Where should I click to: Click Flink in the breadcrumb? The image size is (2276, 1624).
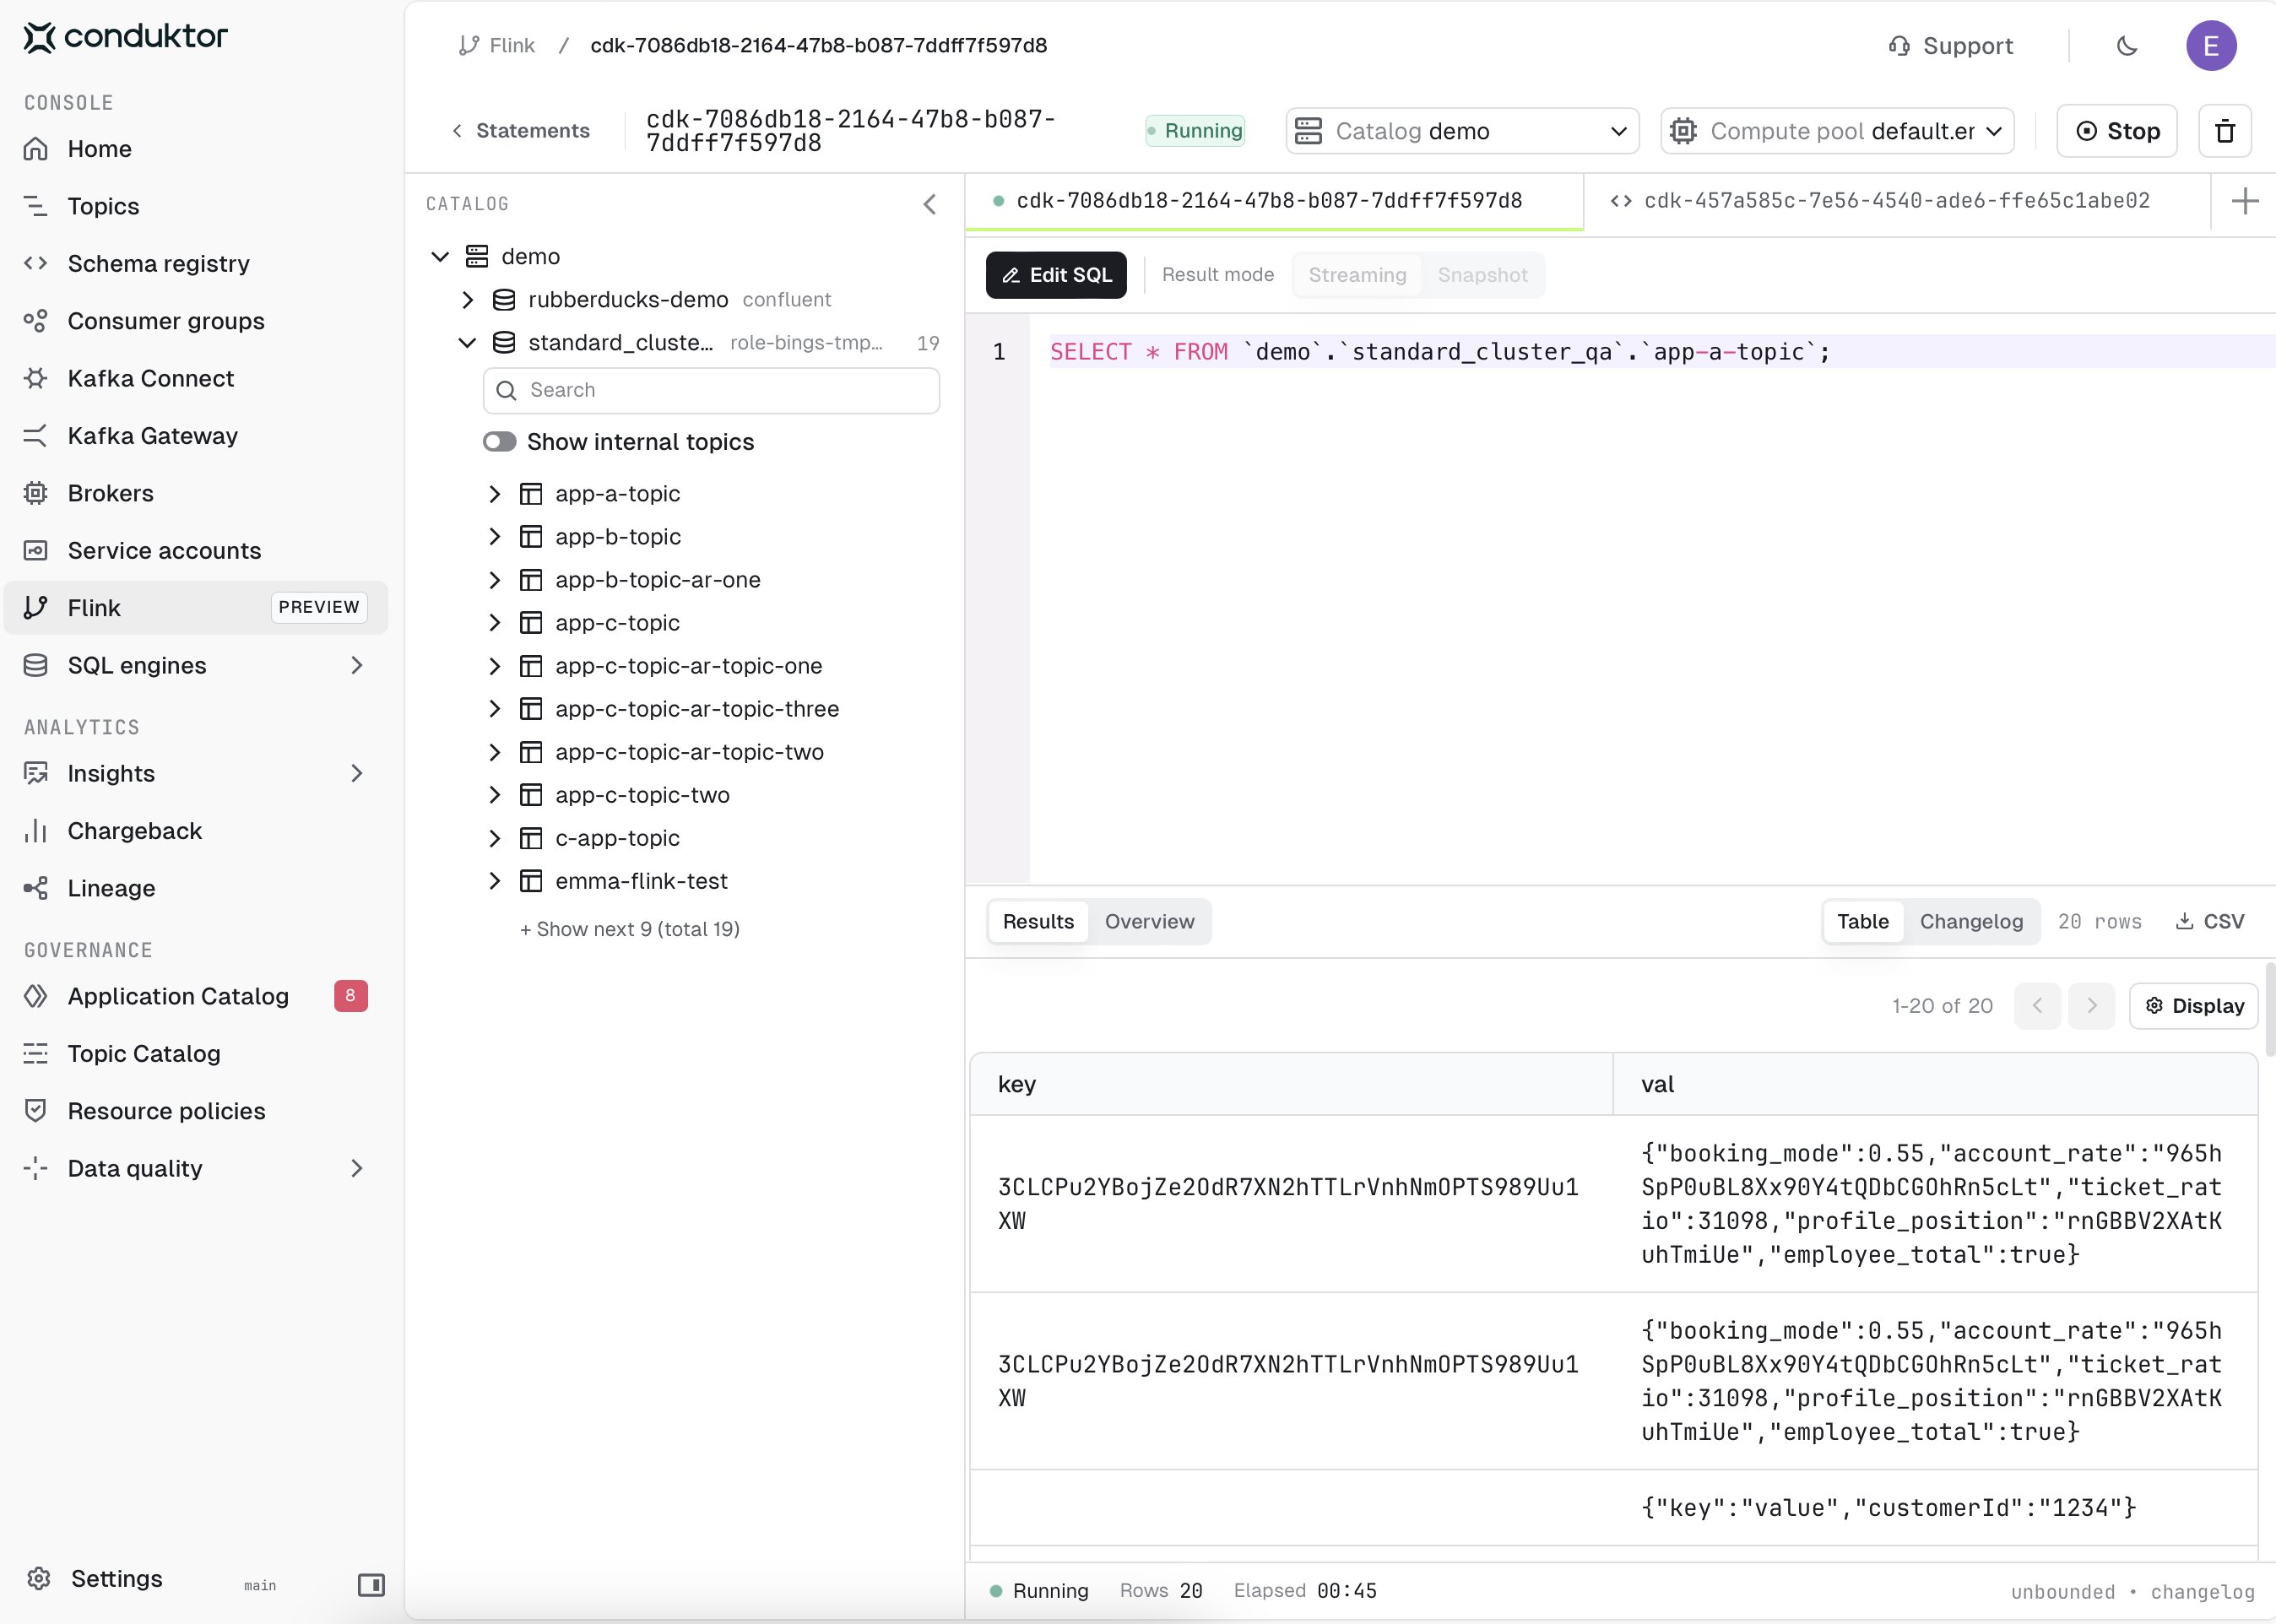[497, 46]
